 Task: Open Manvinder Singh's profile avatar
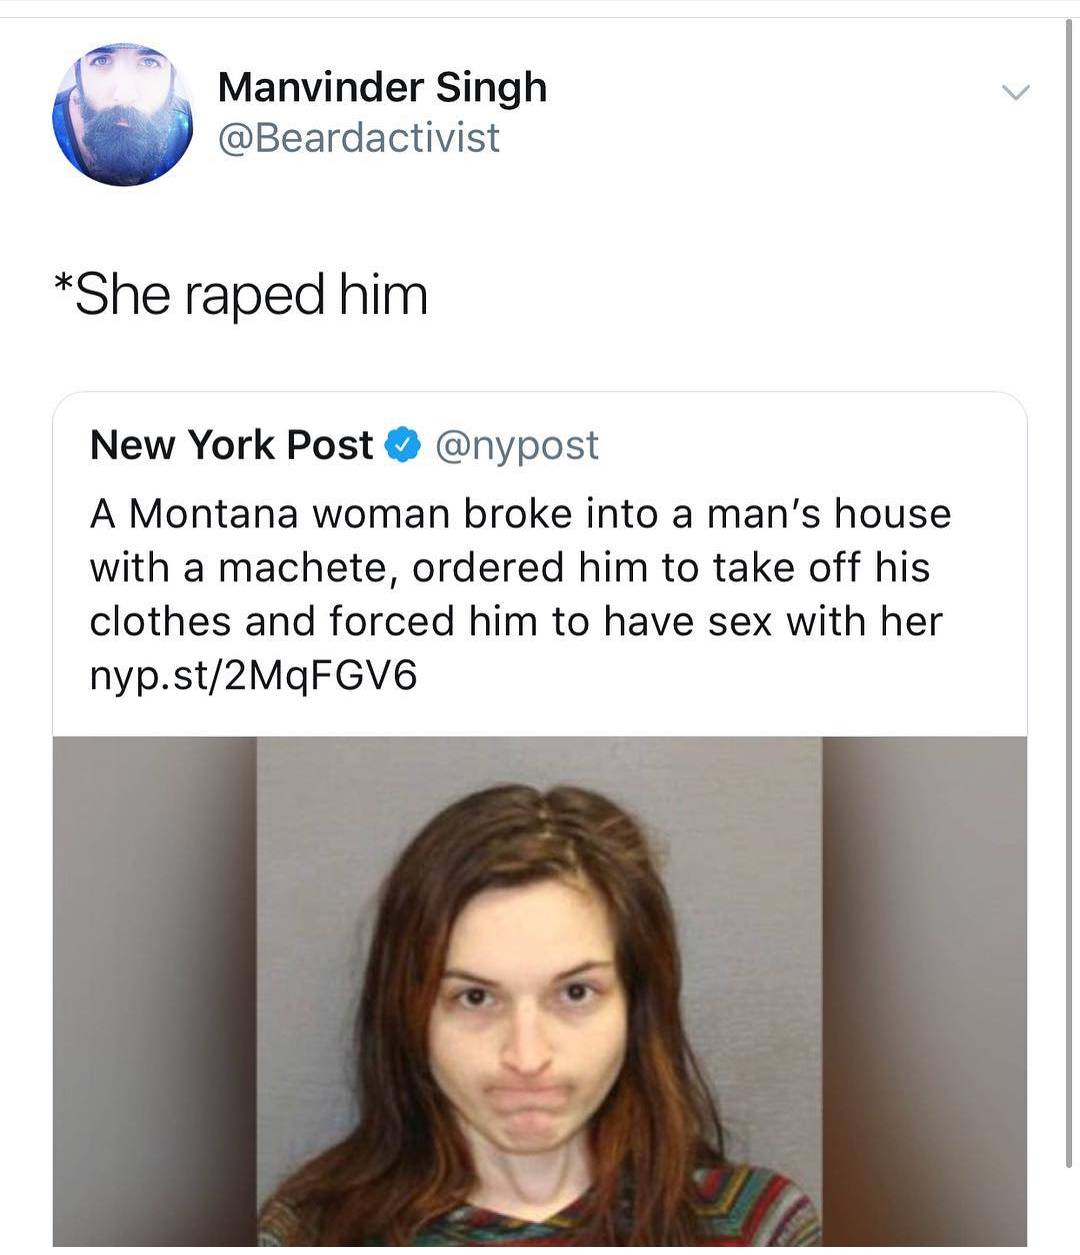[124, 114]
